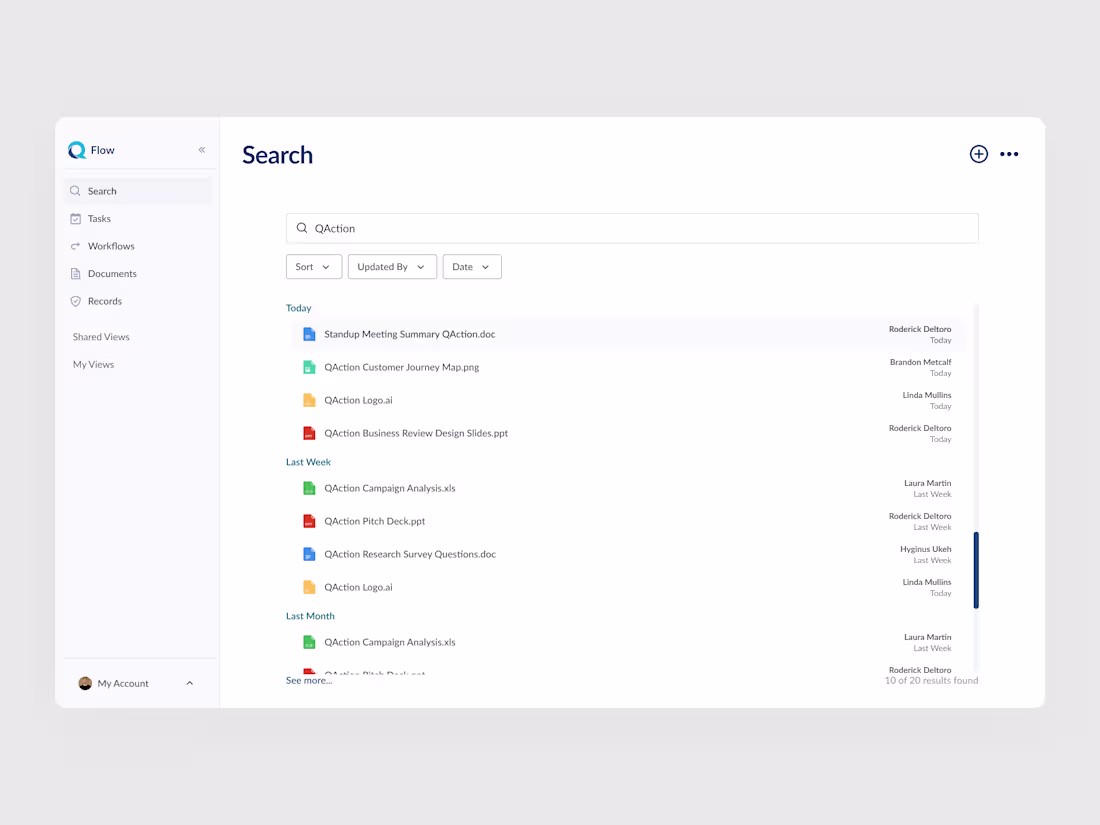Open Standup Meeting Summary QAction.doc
The image size is (1100, 825).
409,334
